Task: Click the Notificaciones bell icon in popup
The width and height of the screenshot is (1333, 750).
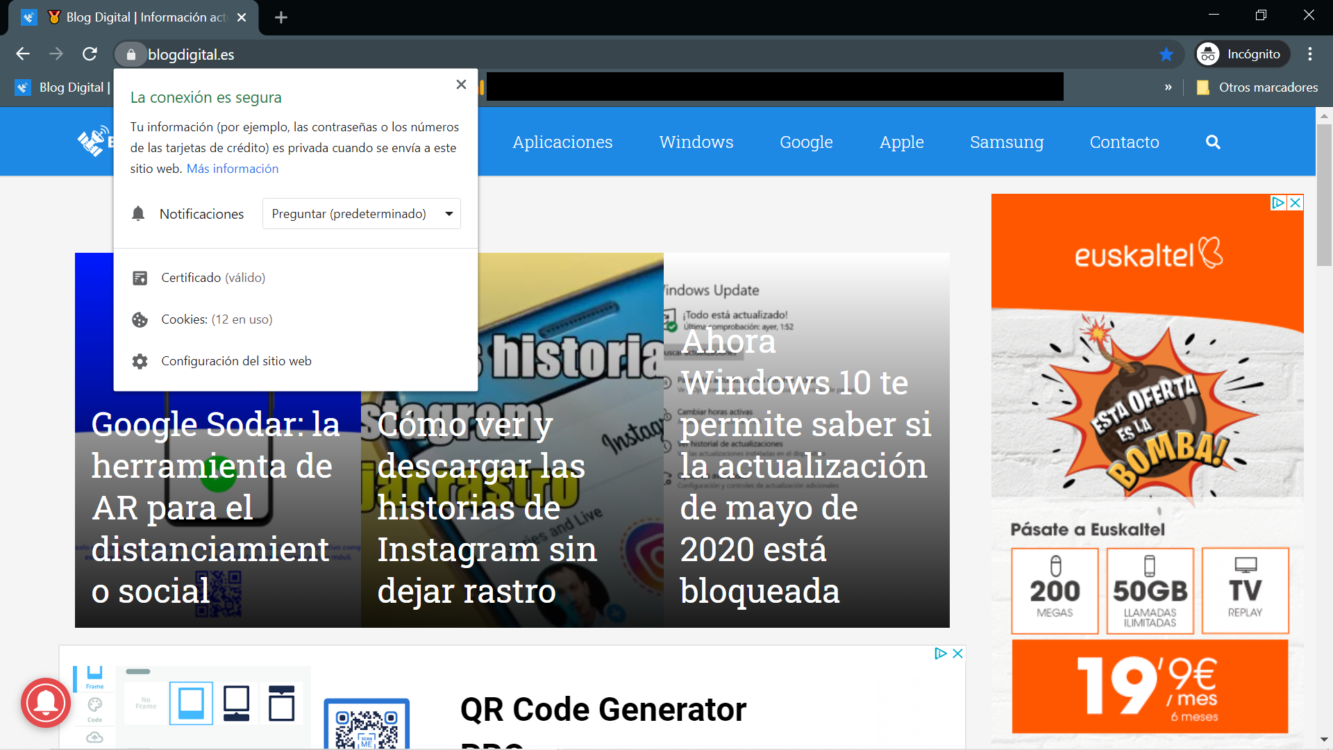Action: (139, 213)
